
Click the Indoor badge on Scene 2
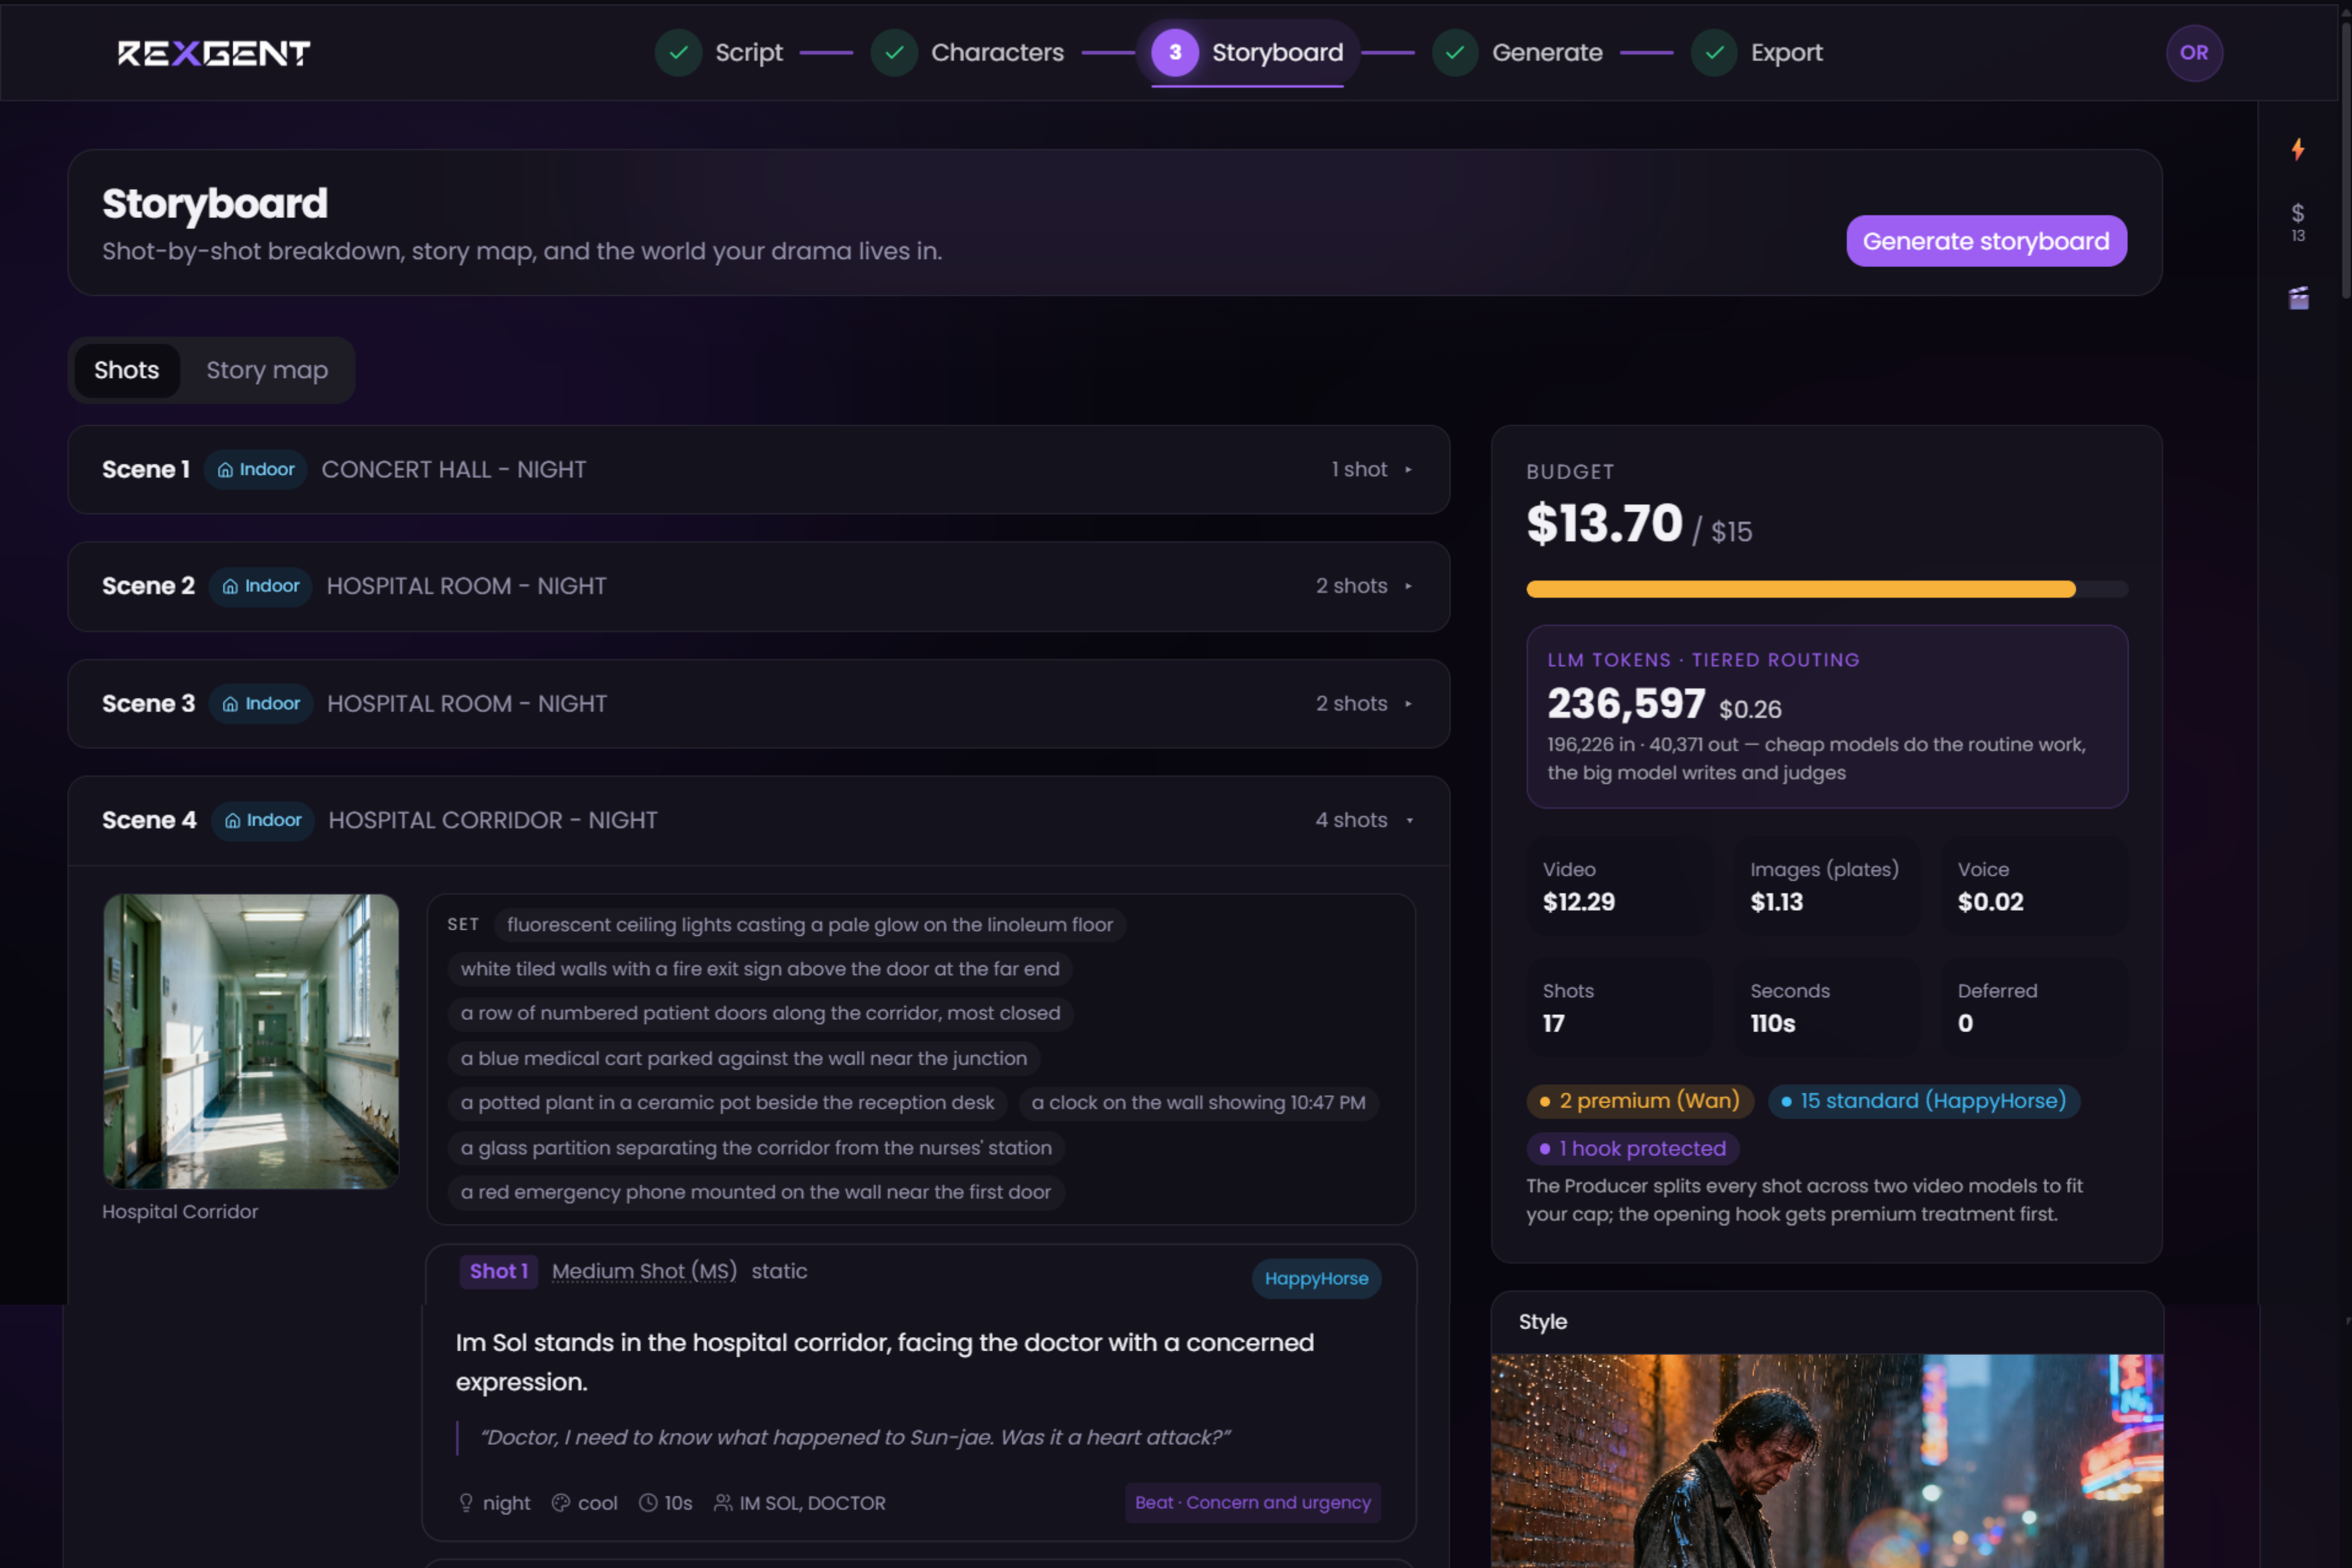[x=261, y=586]
